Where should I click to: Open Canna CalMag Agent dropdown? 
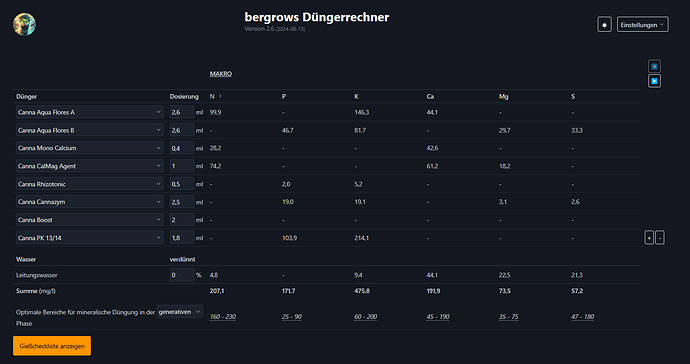point(89,166)
